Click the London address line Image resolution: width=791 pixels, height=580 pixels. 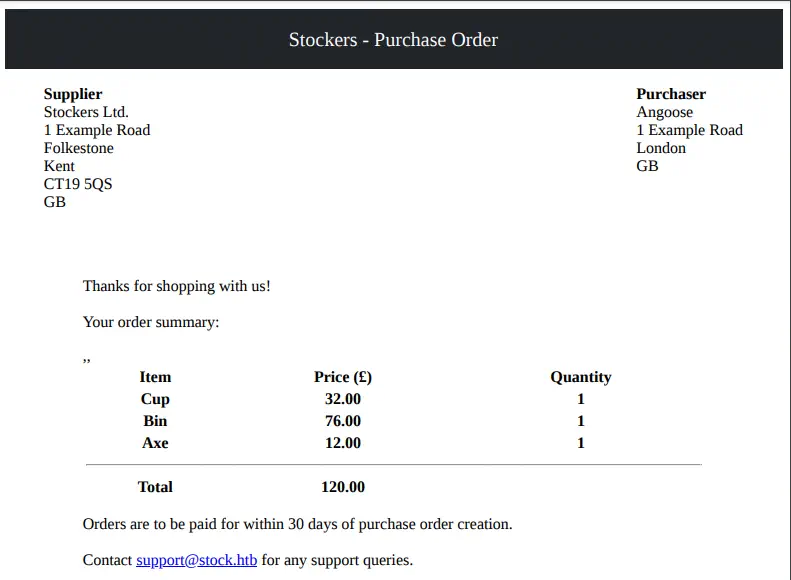tap(661, 148)
